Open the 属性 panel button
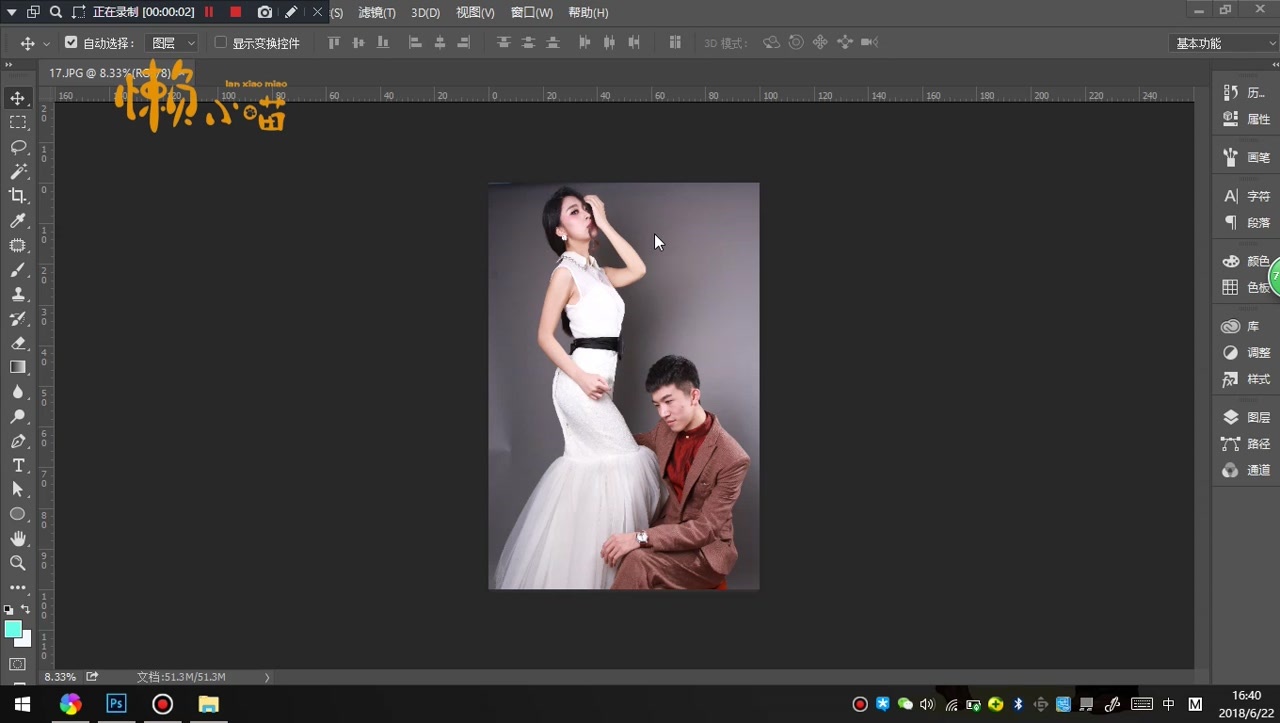Image resolution: width=1280 pixels, height=723 pixels. [x=1246, y=119]
